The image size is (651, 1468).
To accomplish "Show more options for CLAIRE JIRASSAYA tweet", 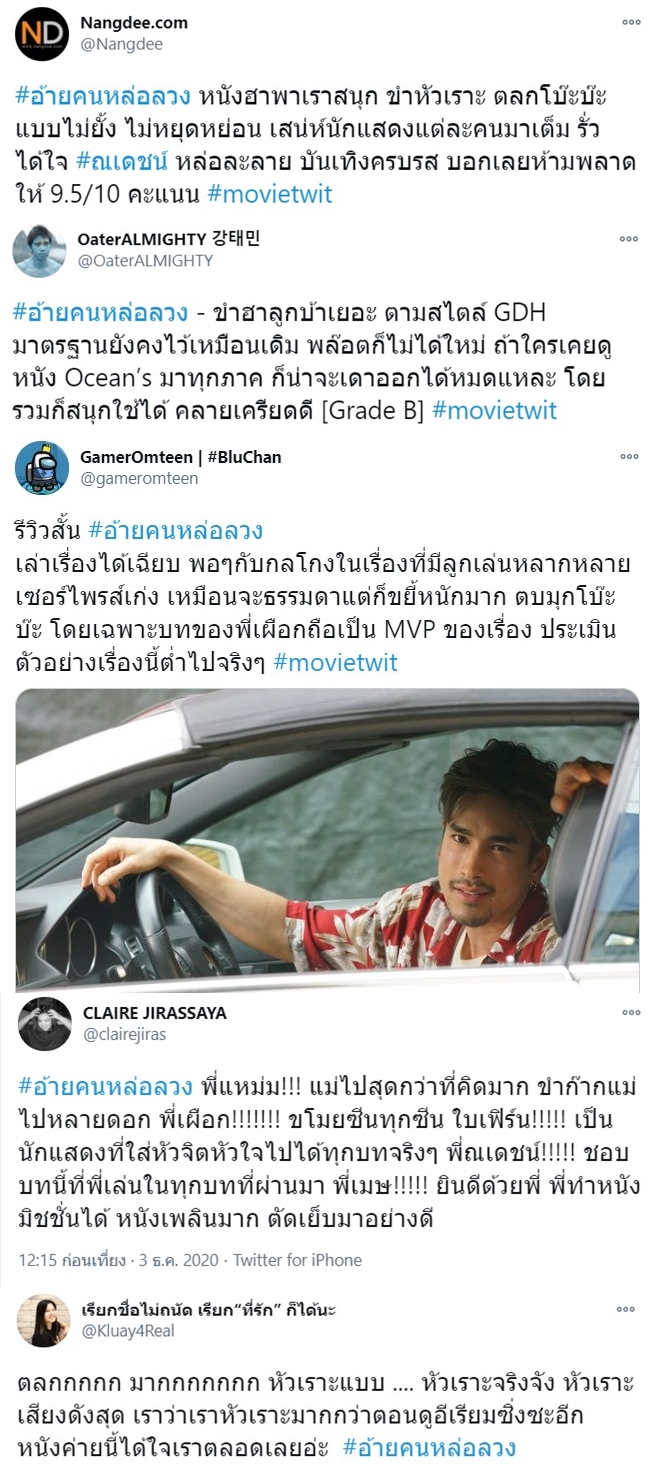I will coord(630,1013).
